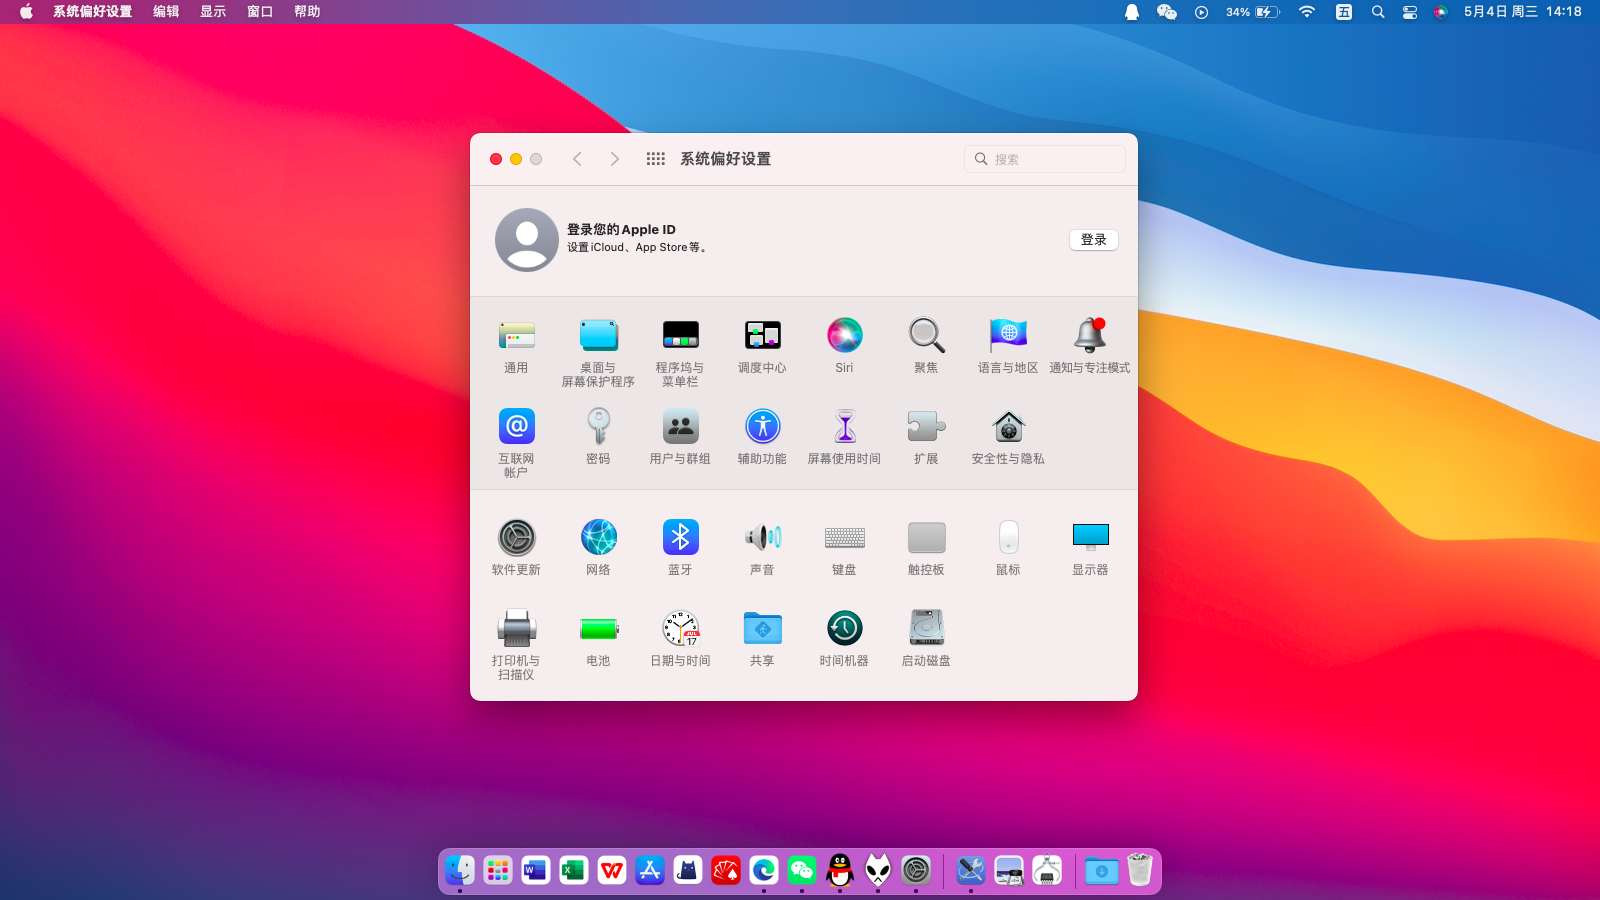
Task: Open App Store from the Dock
Action: 650,871
